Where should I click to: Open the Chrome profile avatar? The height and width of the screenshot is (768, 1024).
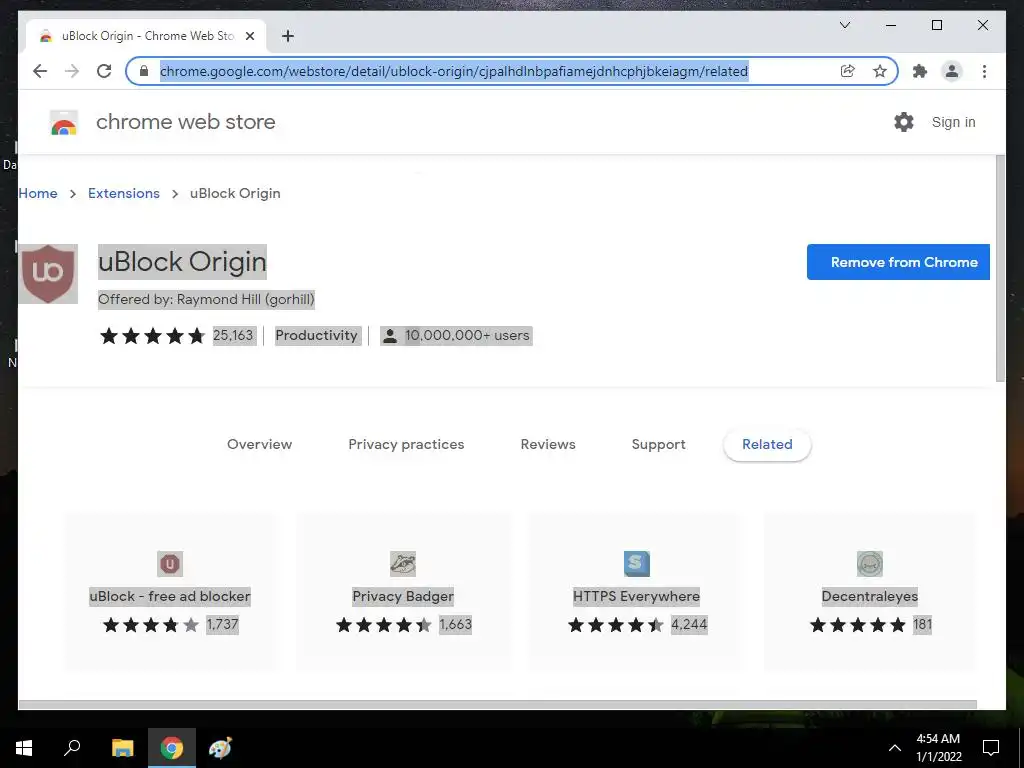point(952,71)
